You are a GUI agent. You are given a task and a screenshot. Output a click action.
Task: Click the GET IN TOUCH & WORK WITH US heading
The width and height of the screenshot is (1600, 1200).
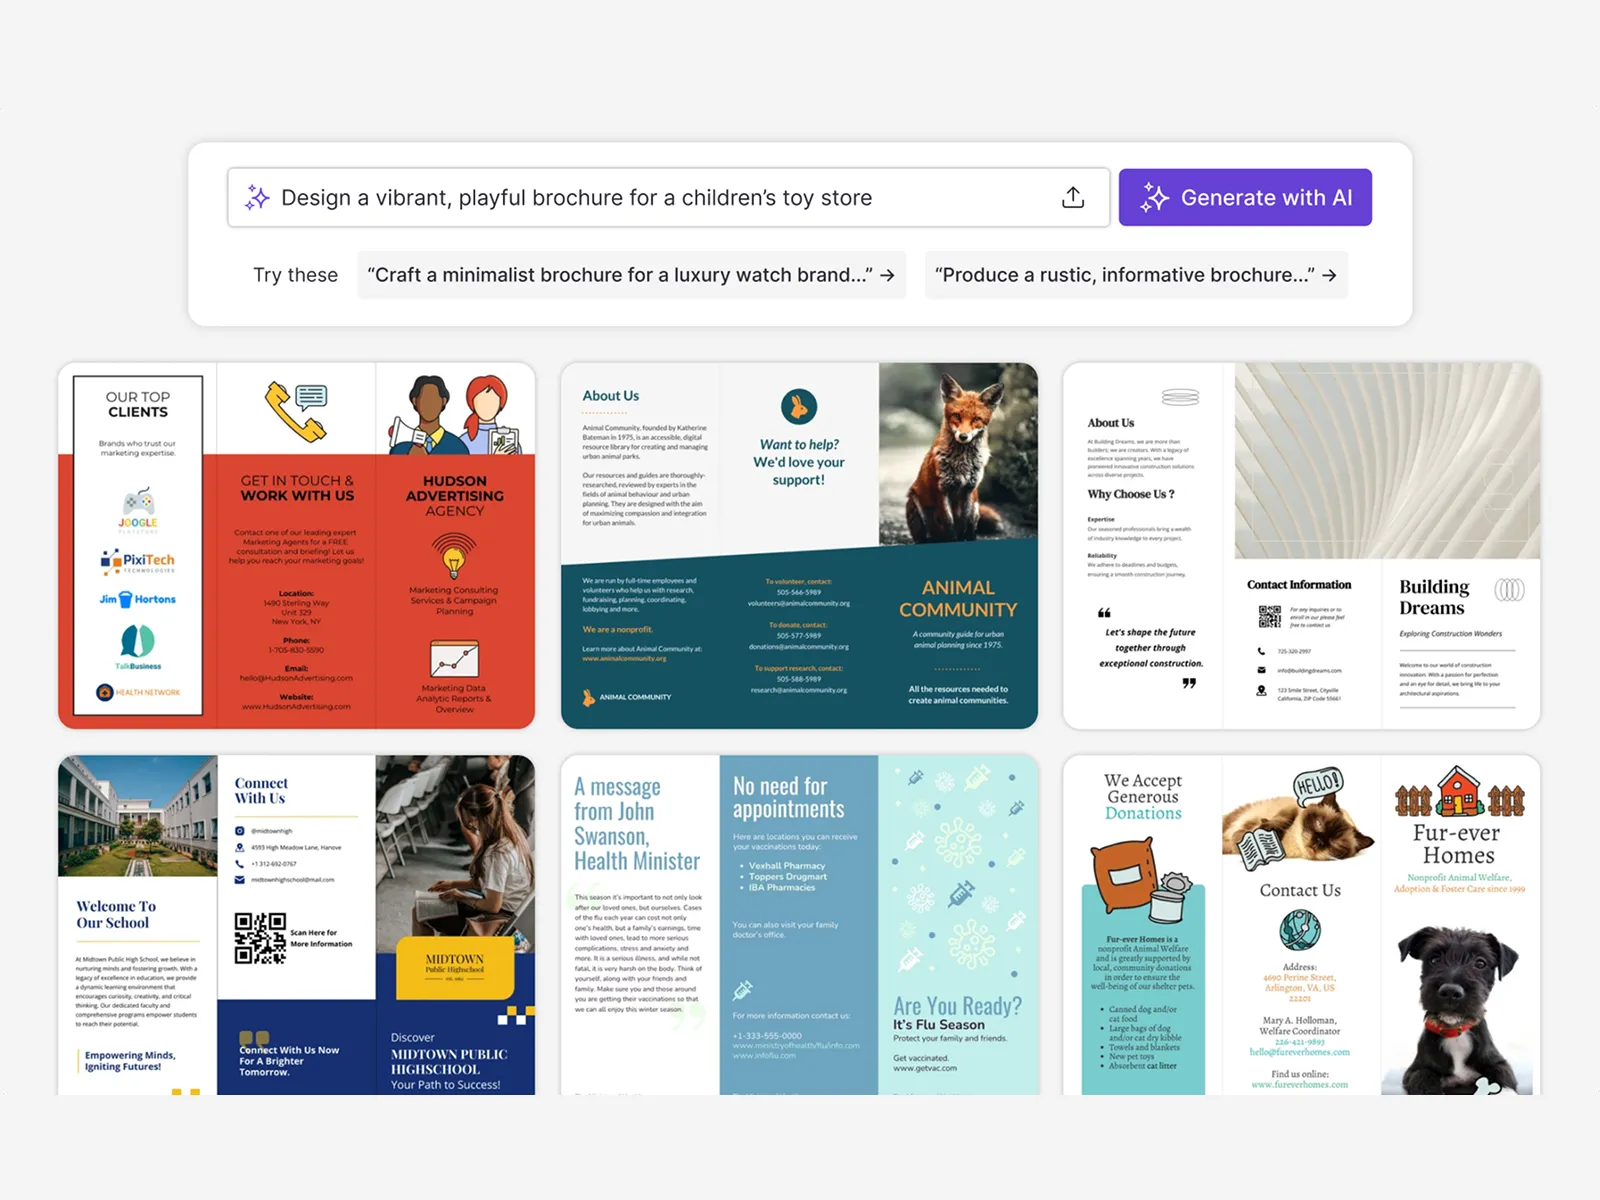297,488
